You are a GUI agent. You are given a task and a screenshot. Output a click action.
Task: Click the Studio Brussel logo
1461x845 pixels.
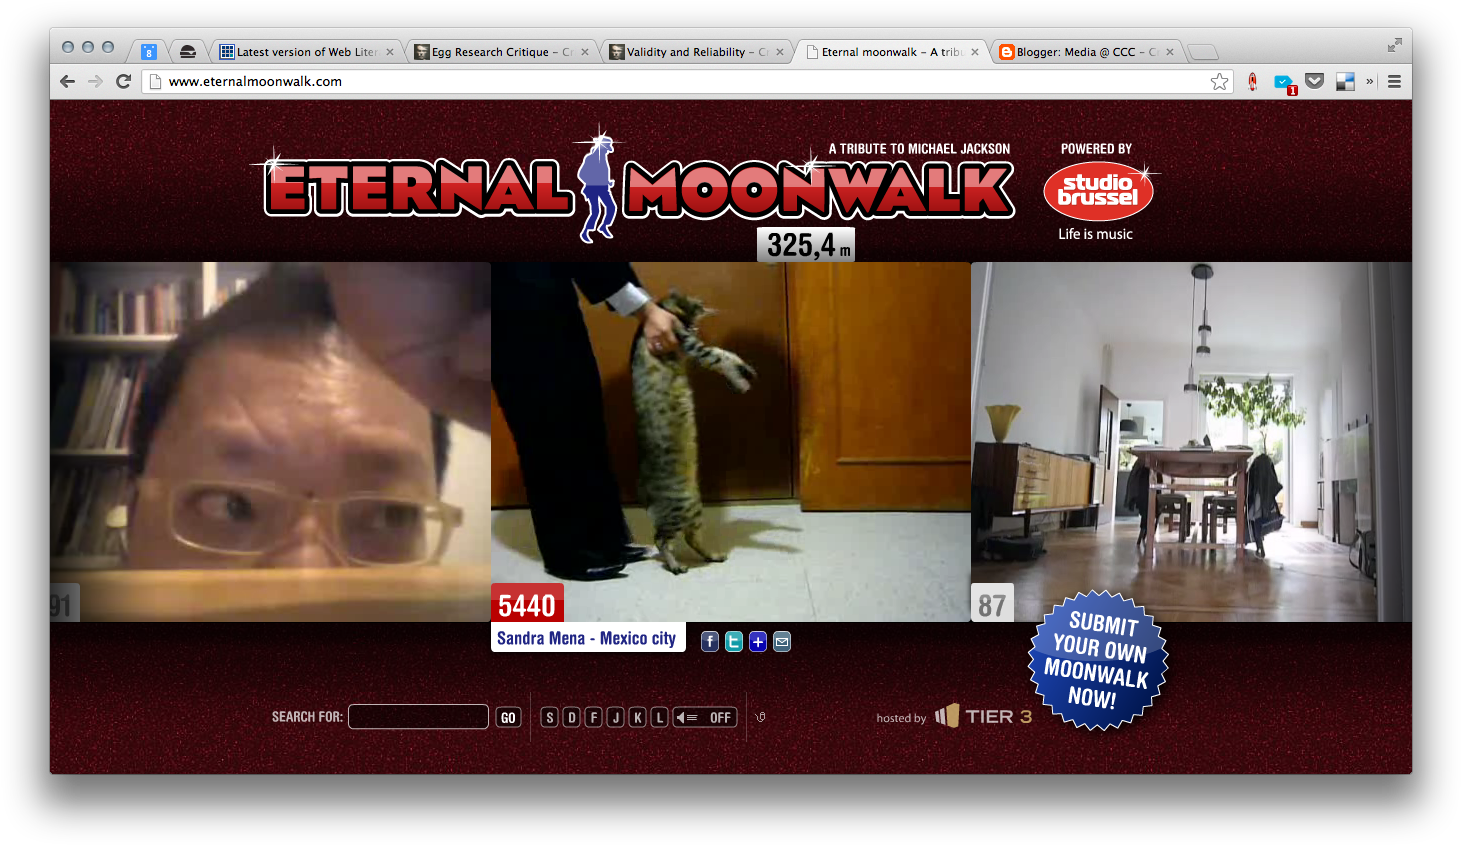pos(1097,190)
